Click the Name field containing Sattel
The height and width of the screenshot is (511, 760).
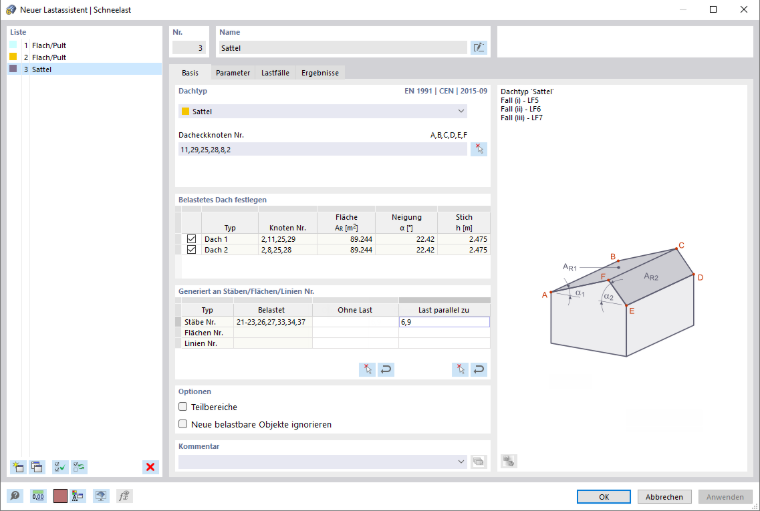coord(343,48)
